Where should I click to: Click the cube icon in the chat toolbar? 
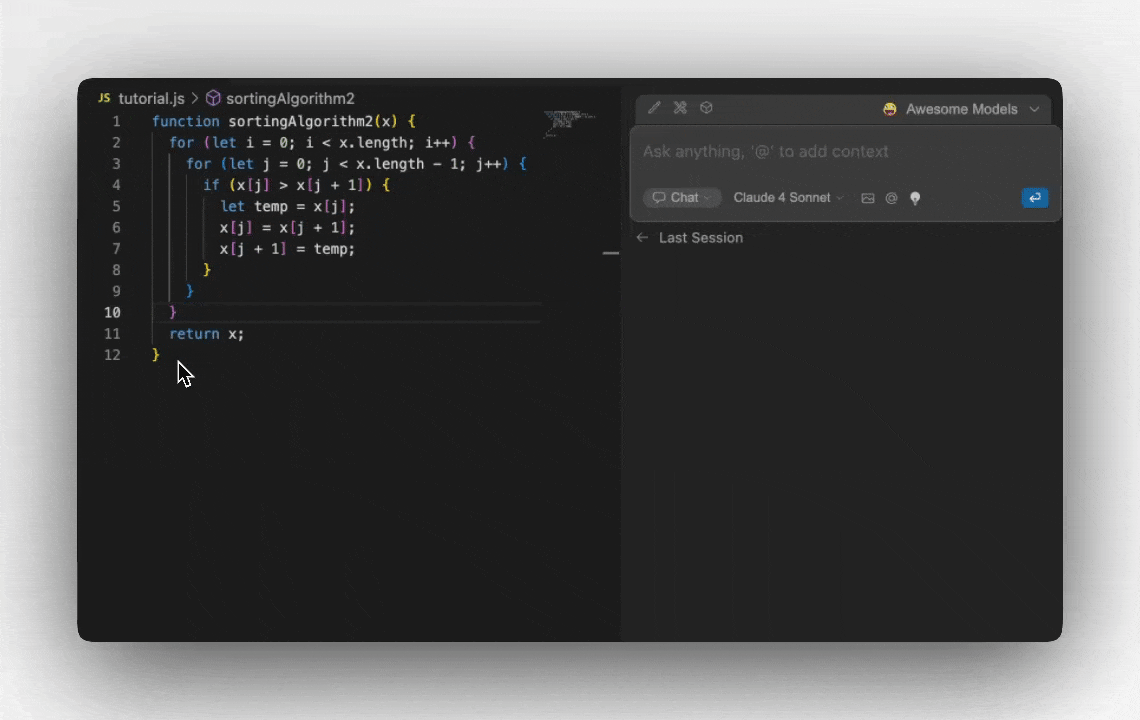(706, 107)
